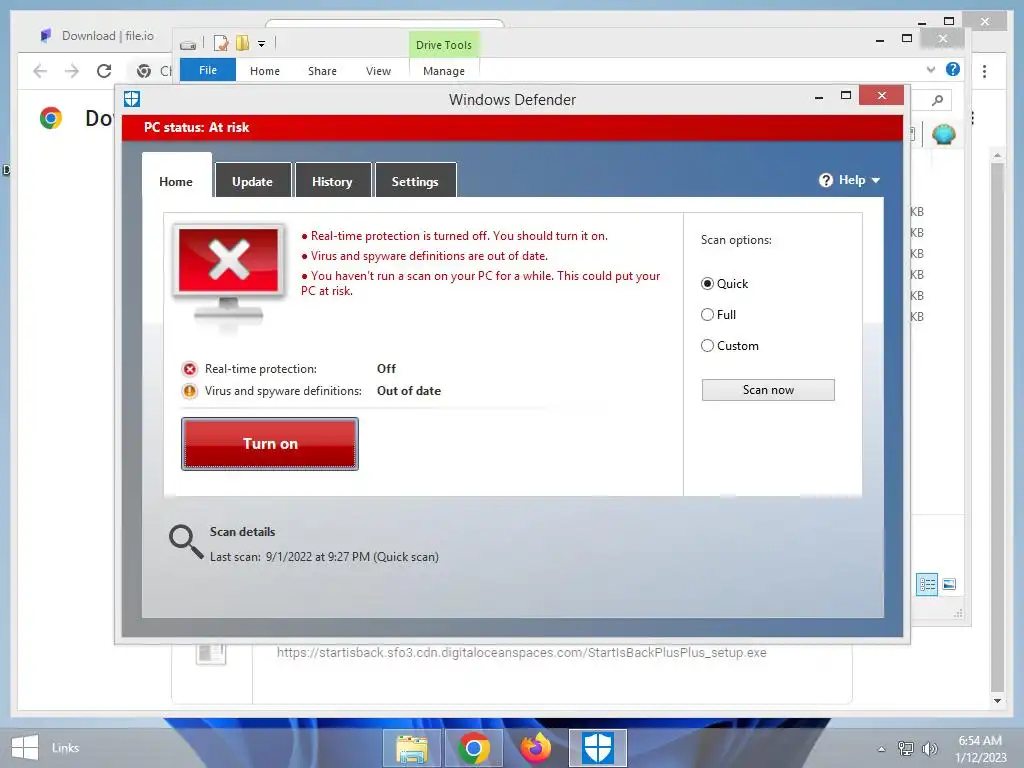Click the Links toolbar on the taskbar
This screenshot has width=1024, height=768.
(x=65, y=748)
